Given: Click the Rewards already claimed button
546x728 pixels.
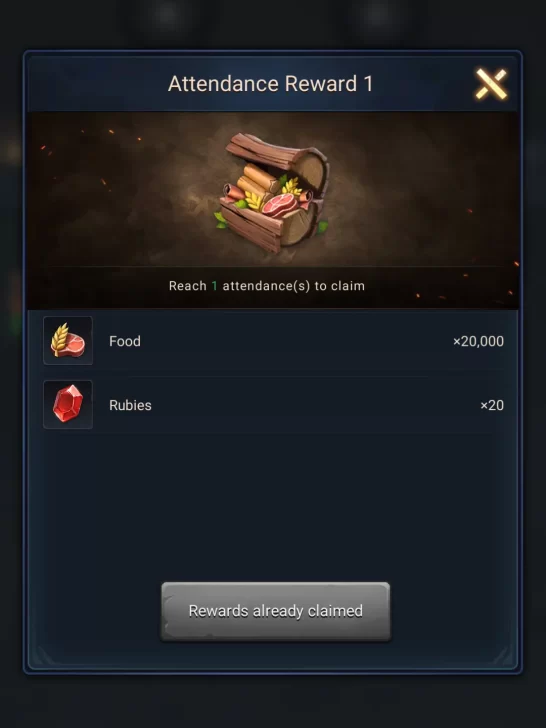Looking at the screenshot, I should point(276,611).
